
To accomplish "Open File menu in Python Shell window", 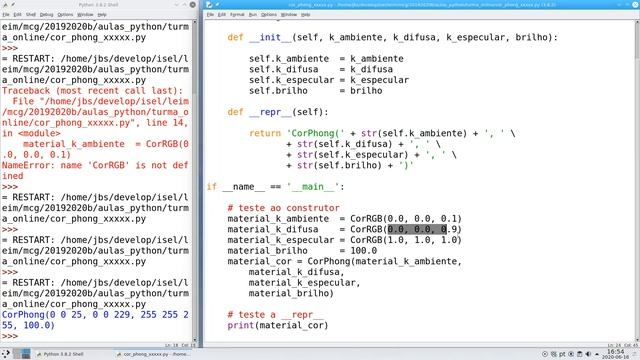I will (x=6, y=15).
